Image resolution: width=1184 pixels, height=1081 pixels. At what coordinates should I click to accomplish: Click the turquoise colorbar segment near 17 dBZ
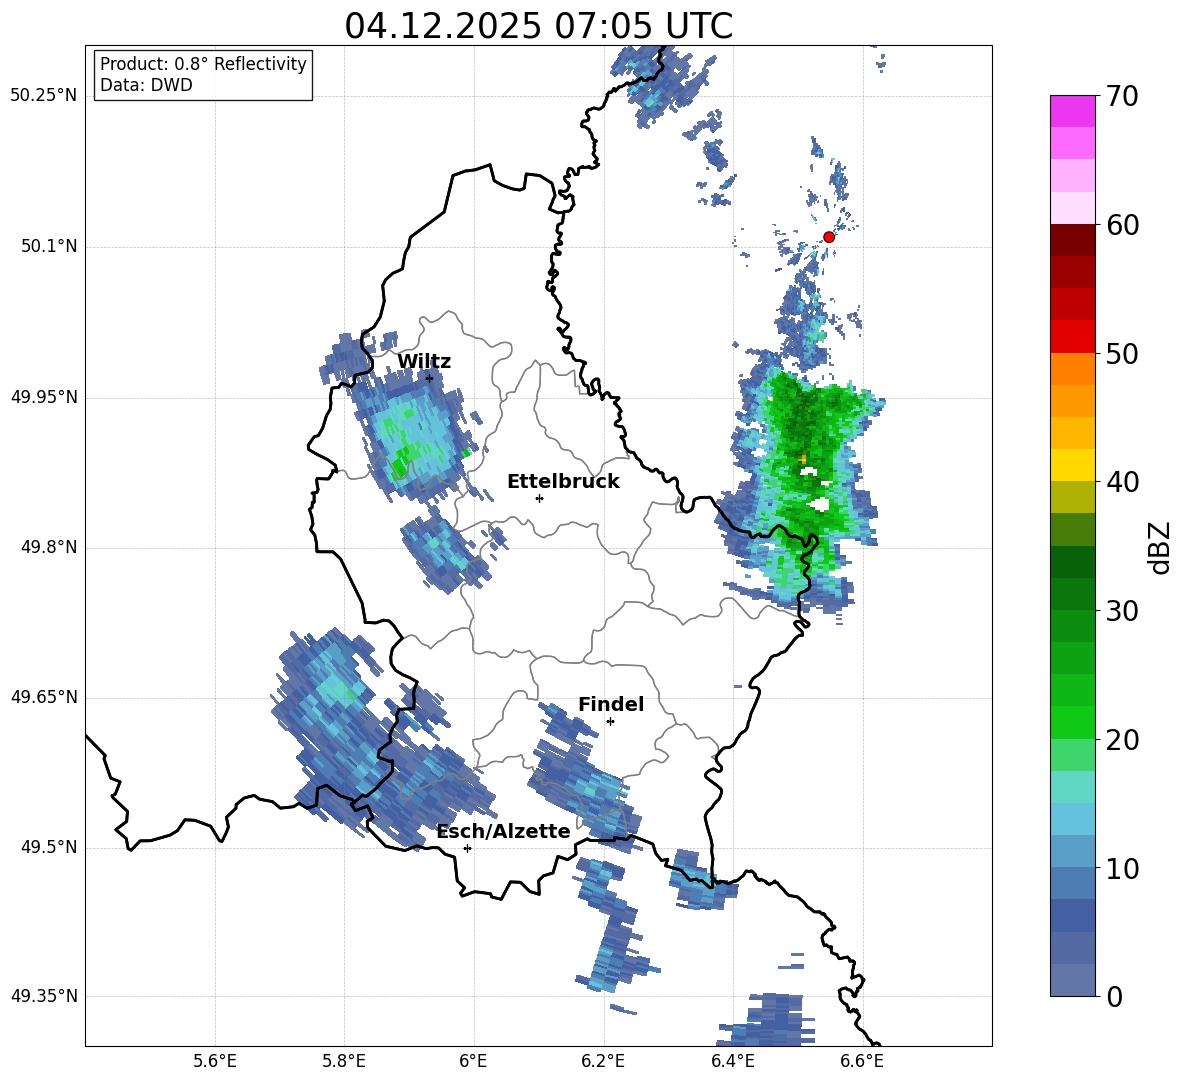(1072, 787)
